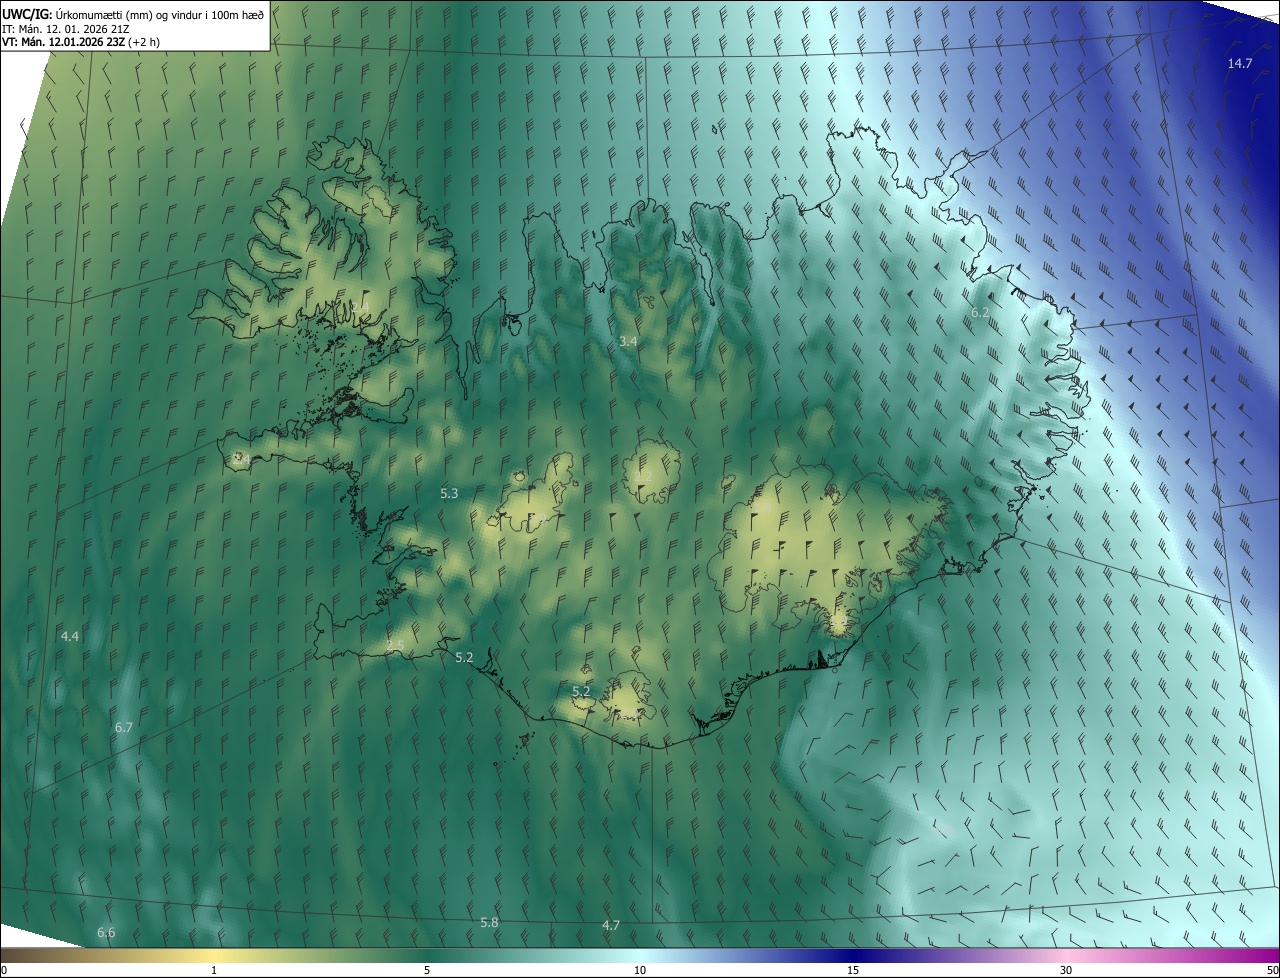
Task: Click the colorbar tick label '5'
Action: click(427, 971)
